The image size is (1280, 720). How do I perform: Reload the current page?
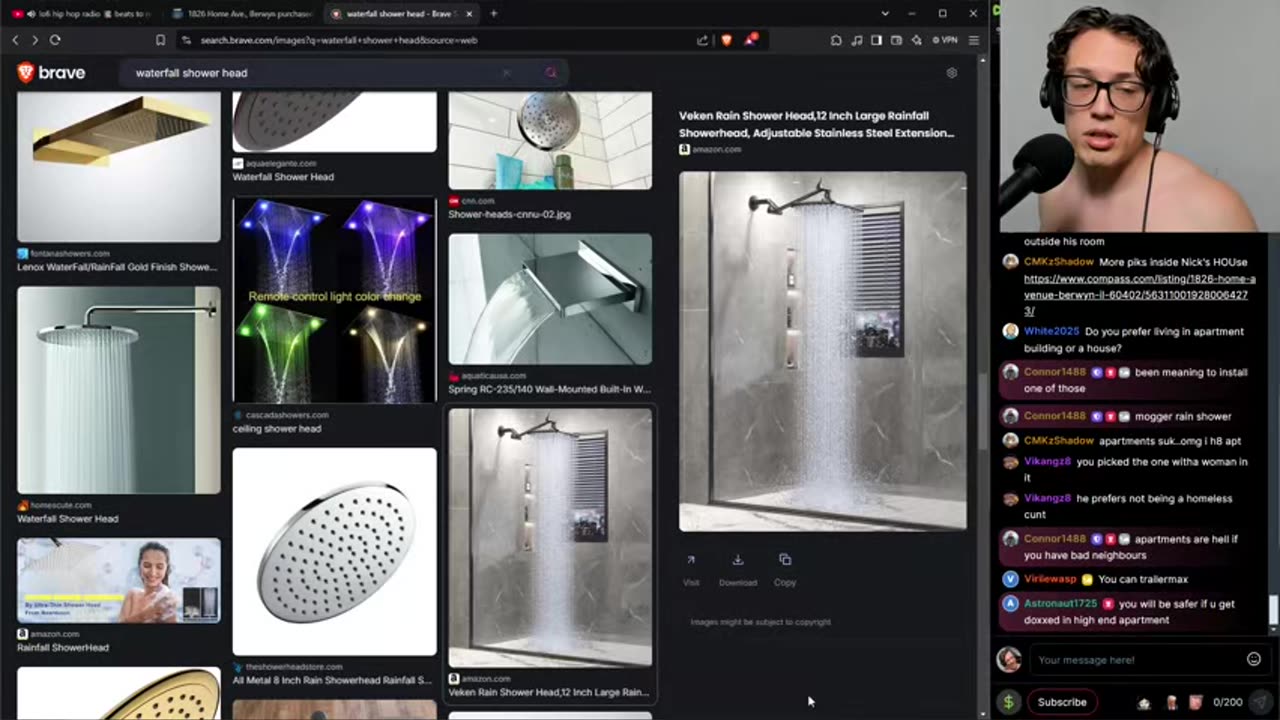pyautogui.click(x=55, y=40)
